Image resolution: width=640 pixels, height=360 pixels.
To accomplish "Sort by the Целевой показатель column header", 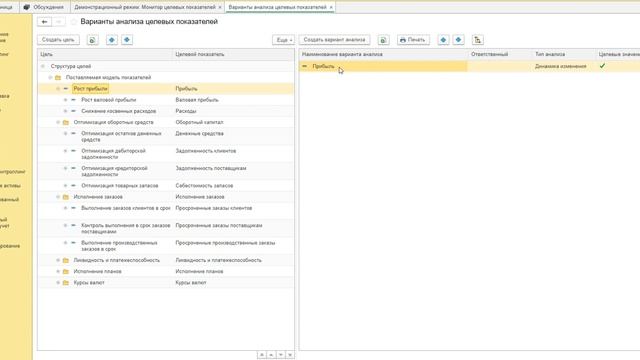I will pyautogui.click(x=233, y=54).
